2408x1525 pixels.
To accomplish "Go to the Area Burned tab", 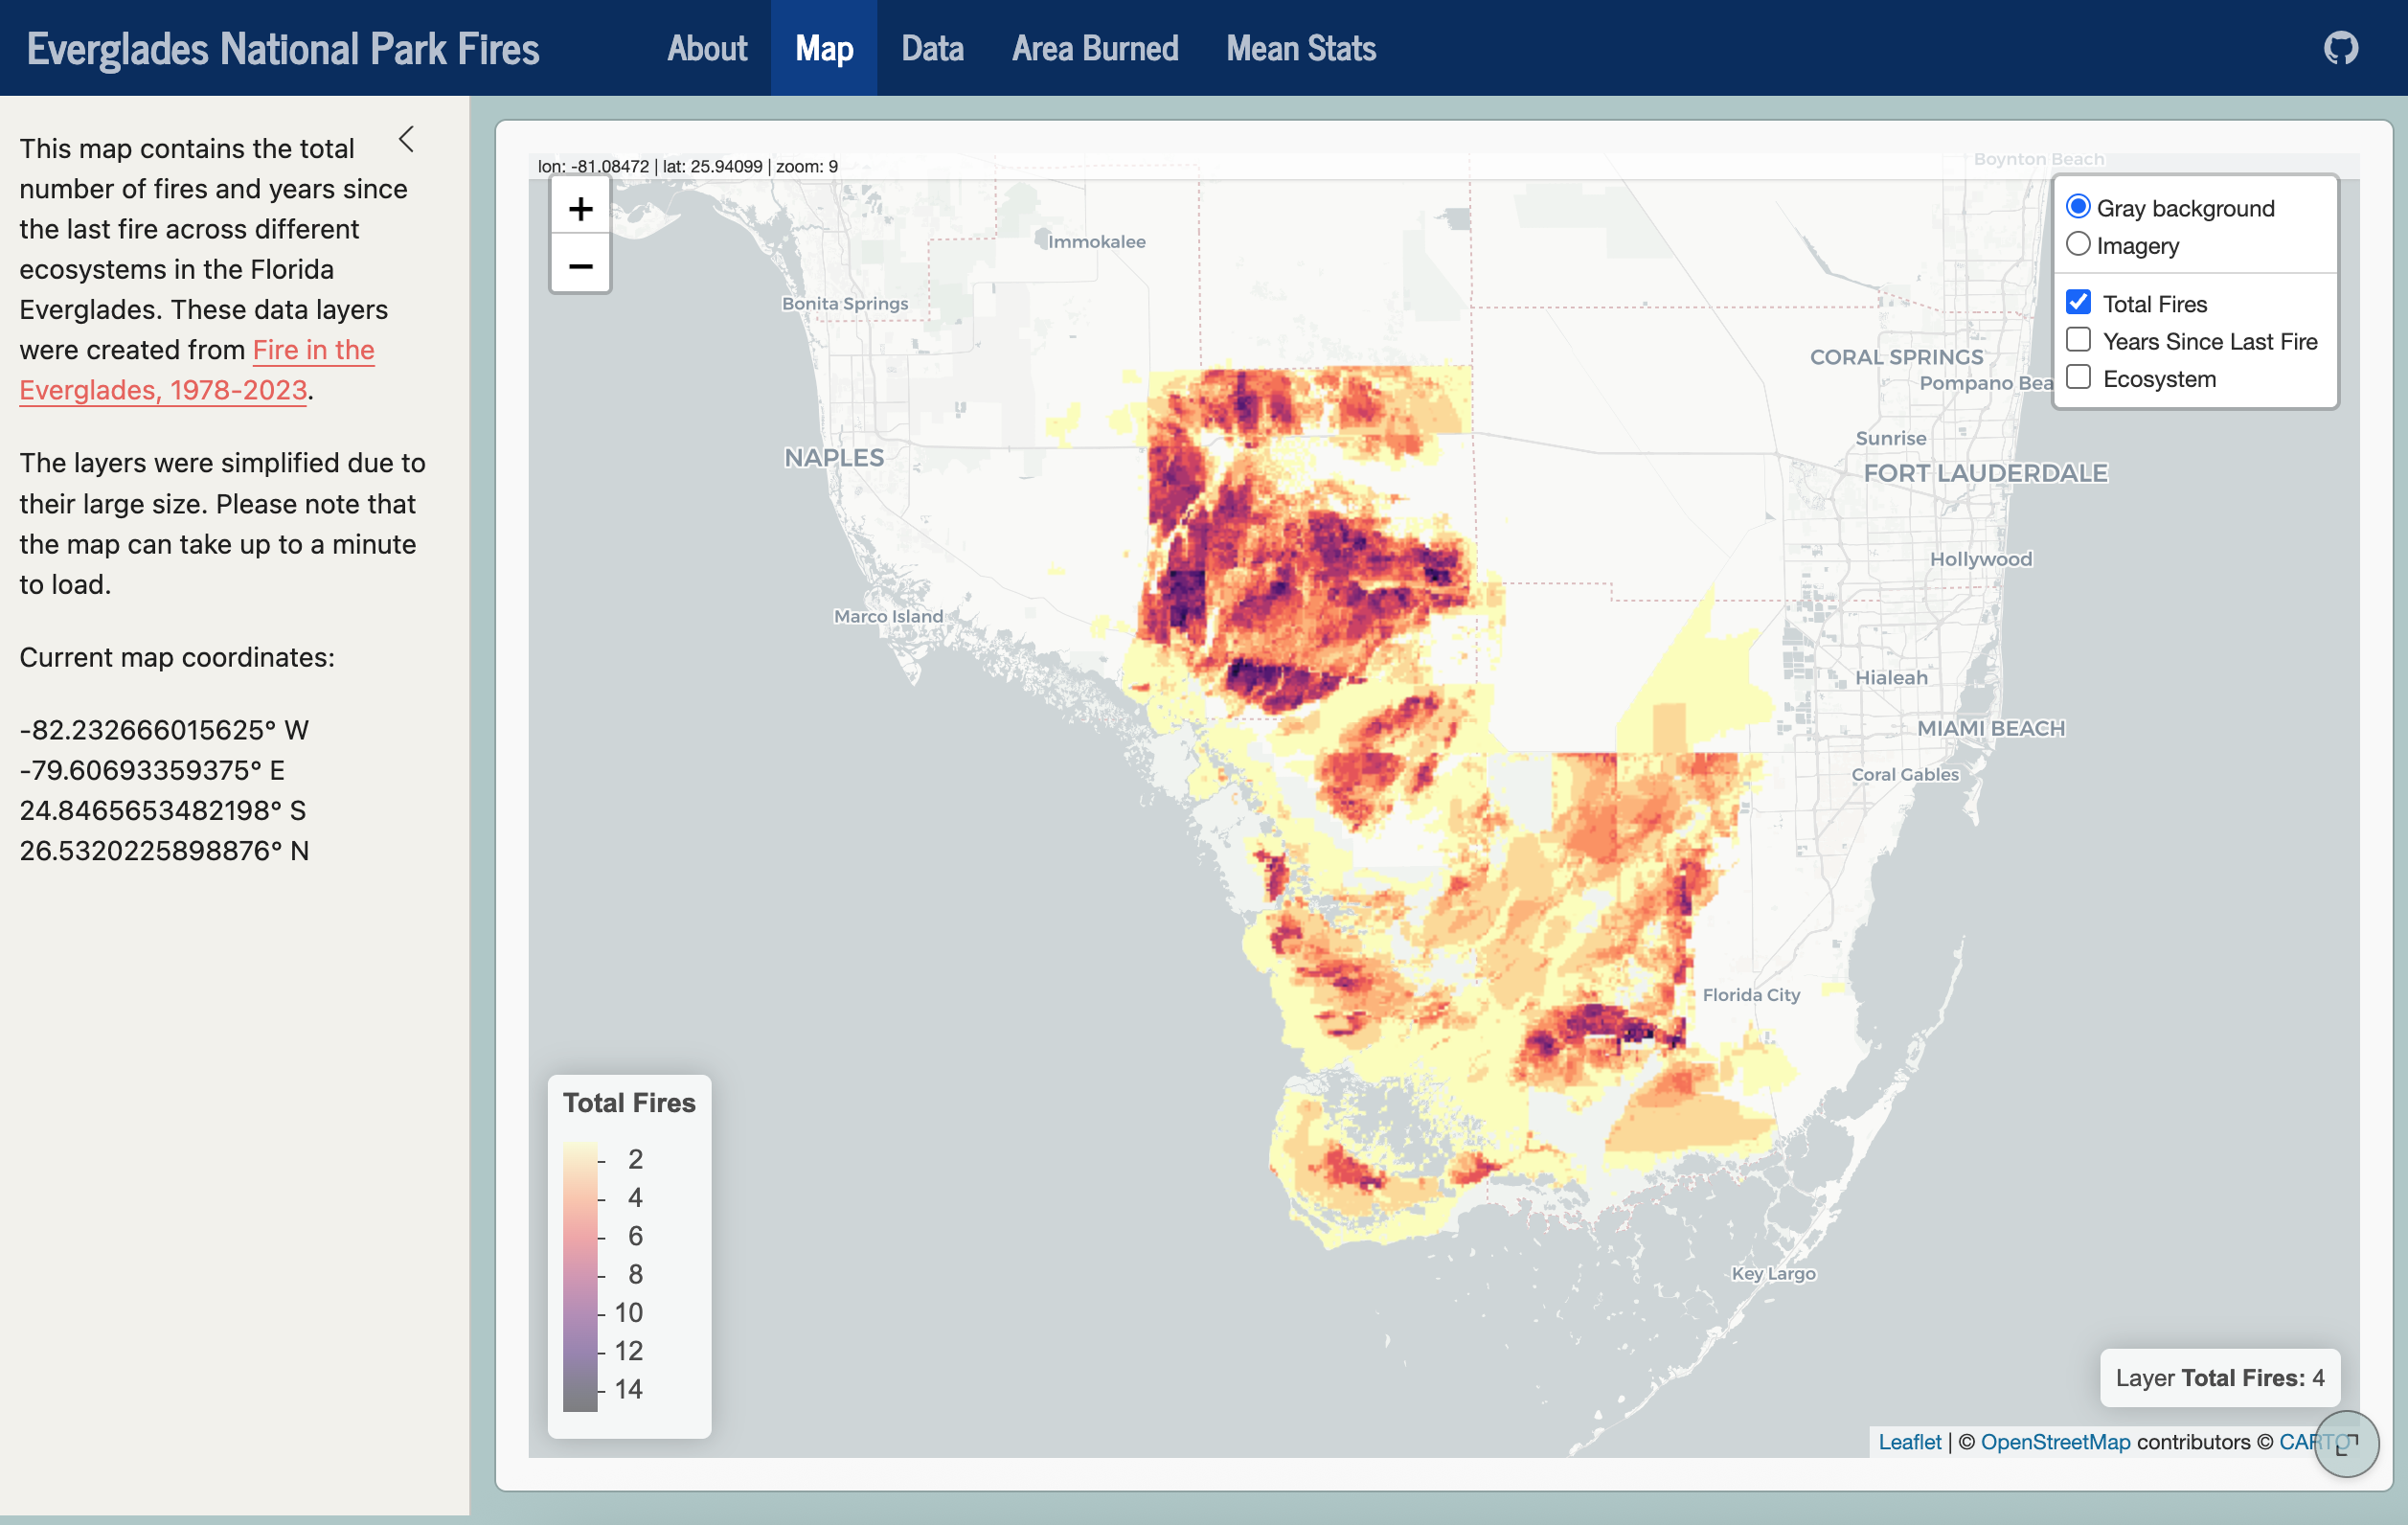I will click(1094, 48).
